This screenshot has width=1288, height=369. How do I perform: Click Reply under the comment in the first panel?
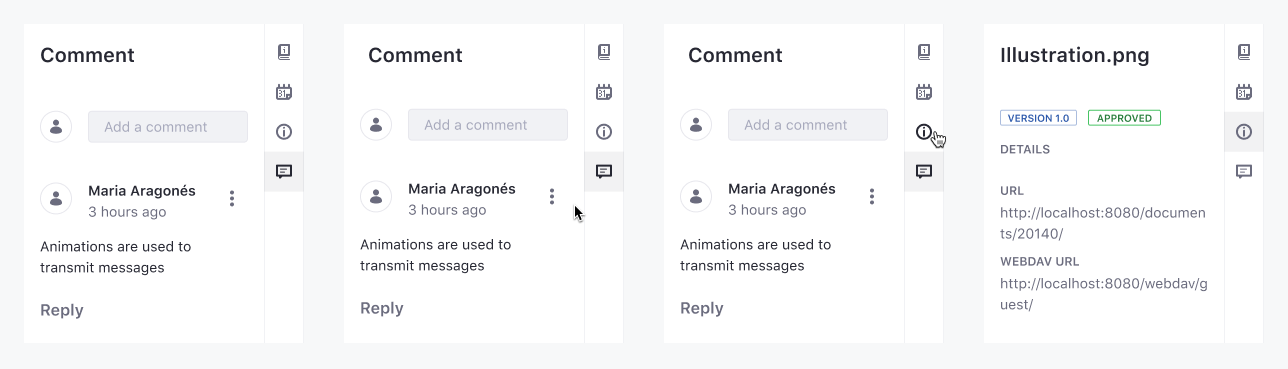click(62, 310)
